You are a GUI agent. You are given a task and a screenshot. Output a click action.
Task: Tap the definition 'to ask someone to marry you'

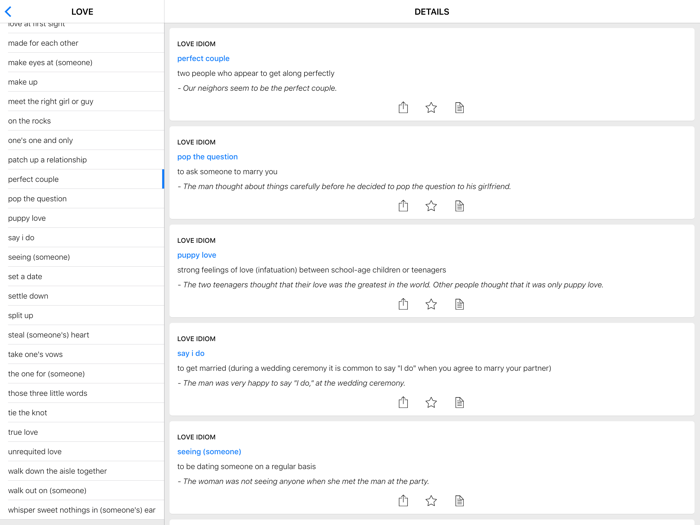click(227, 171)
